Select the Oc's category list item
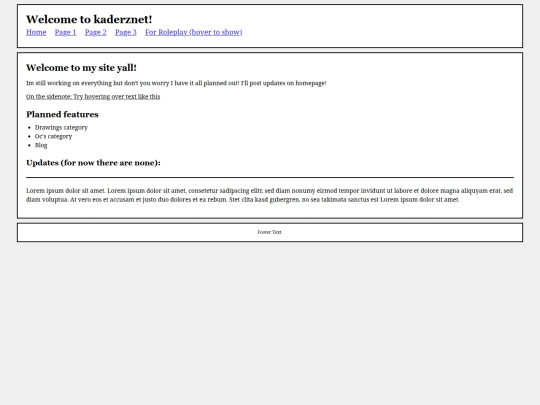The width and height of the screenshot is (540, 405). pos(53,136)
